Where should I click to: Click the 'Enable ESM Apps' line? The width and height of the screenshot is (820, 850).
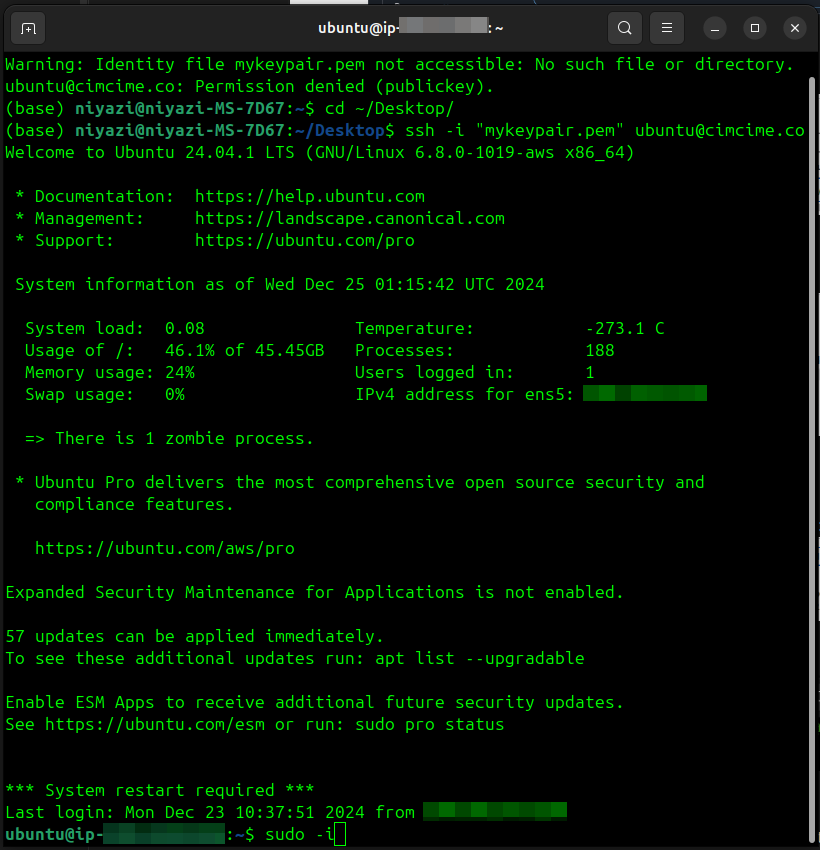click(x=315, y=702)
